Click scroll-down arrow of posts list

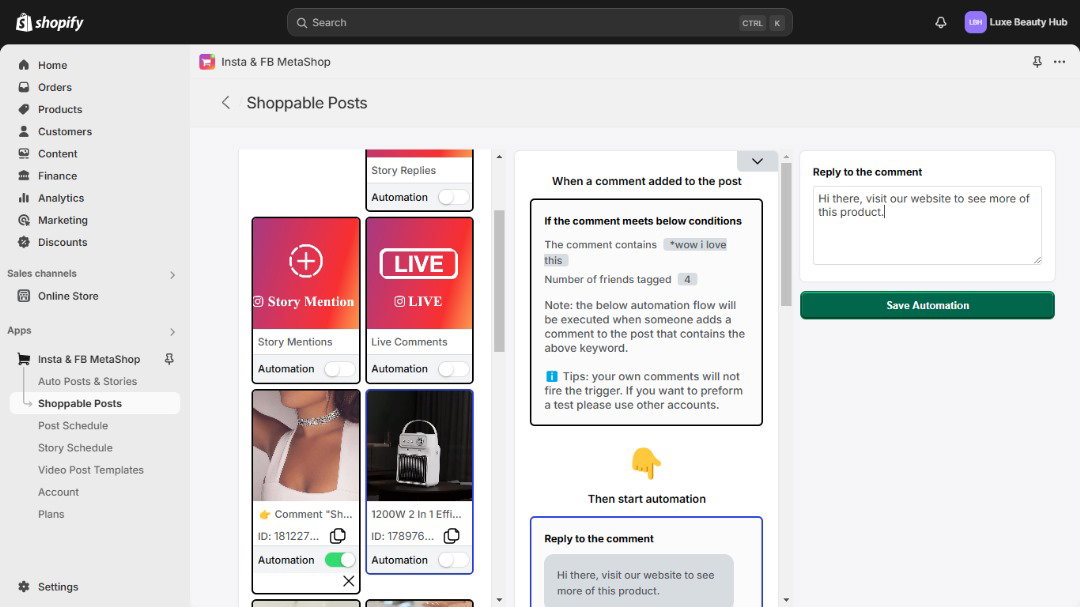point(499,600)
